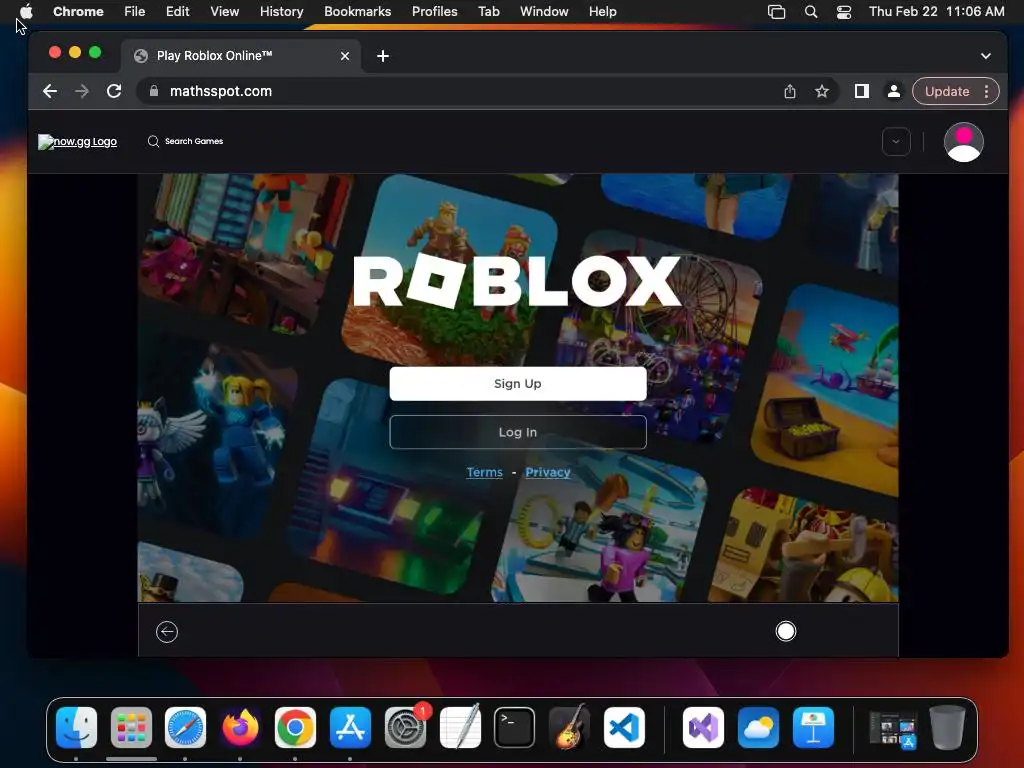1024x768 pixels.
Task: Click the date and time clock
Action: click(x=936, y=11)
